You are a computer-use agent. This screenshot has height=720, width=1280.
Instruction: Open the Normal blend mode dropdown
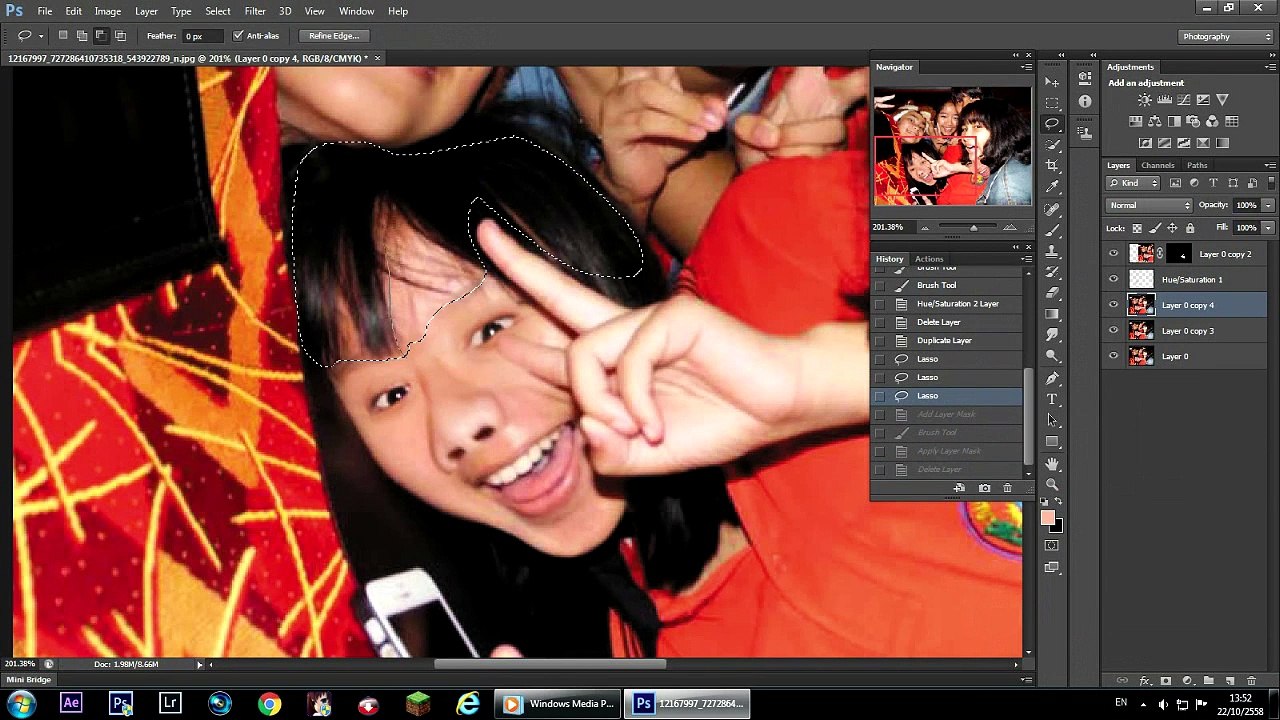click(1149, 205)
